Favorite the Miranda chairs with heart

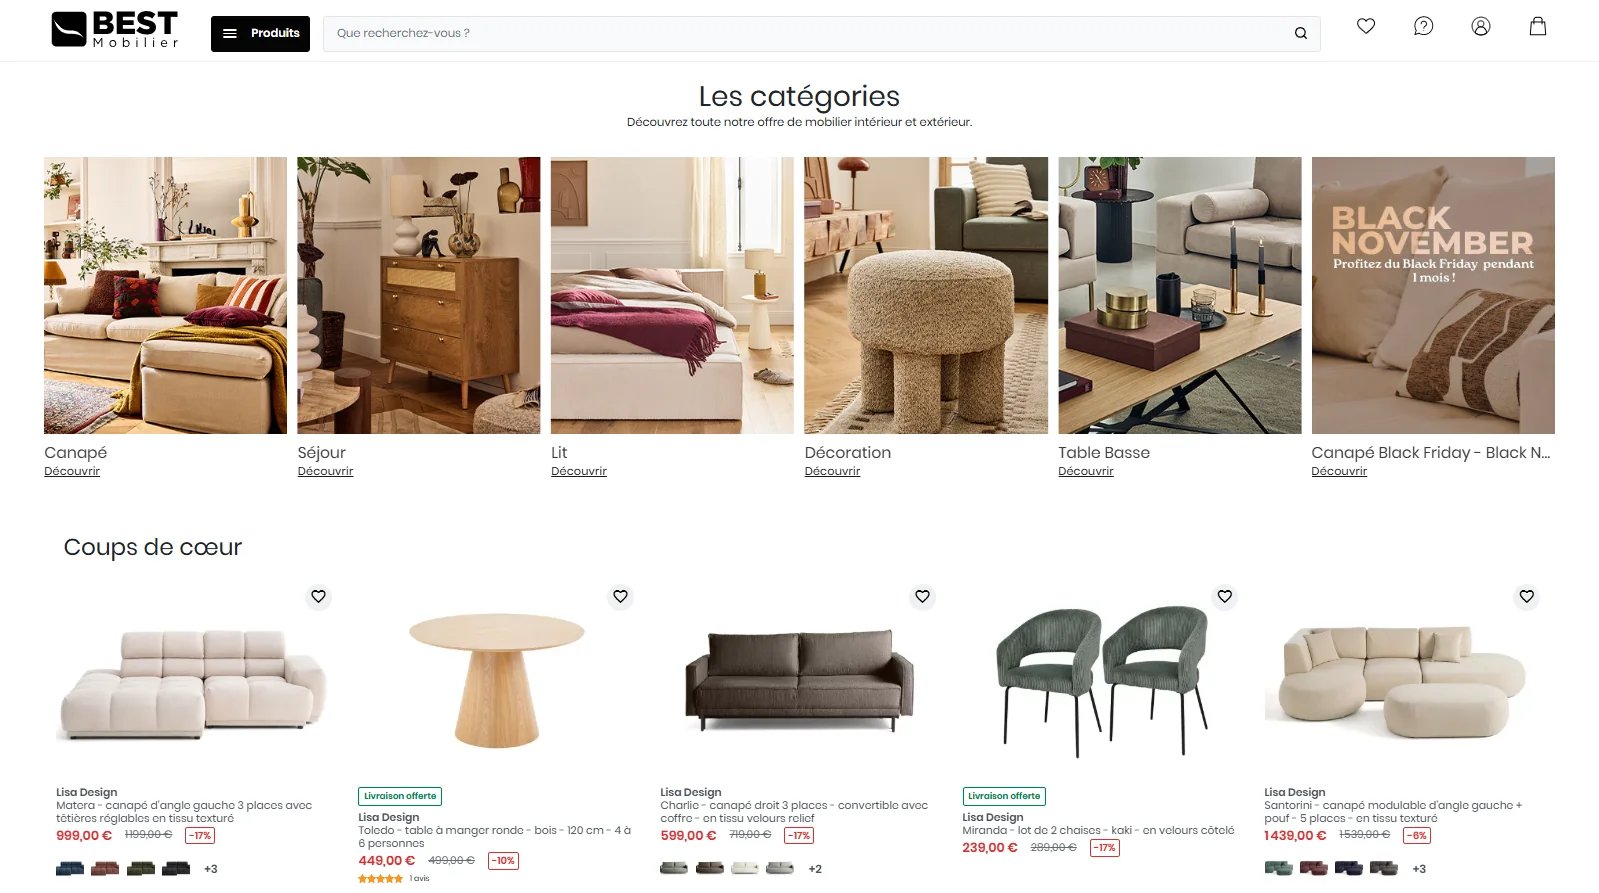click(x=1224, y=596)
